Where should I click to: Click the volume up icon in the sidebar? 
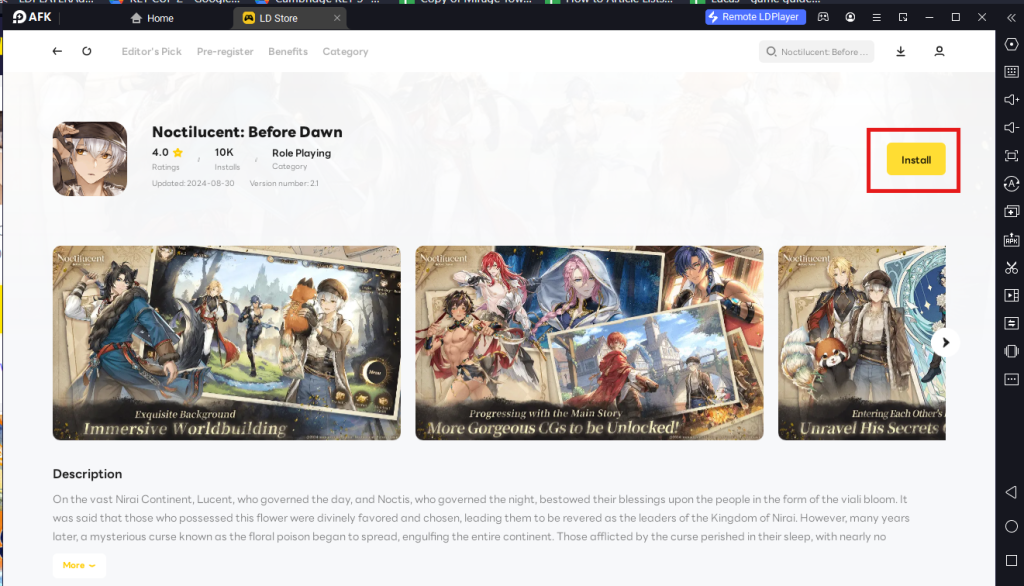pos(1011,99)
